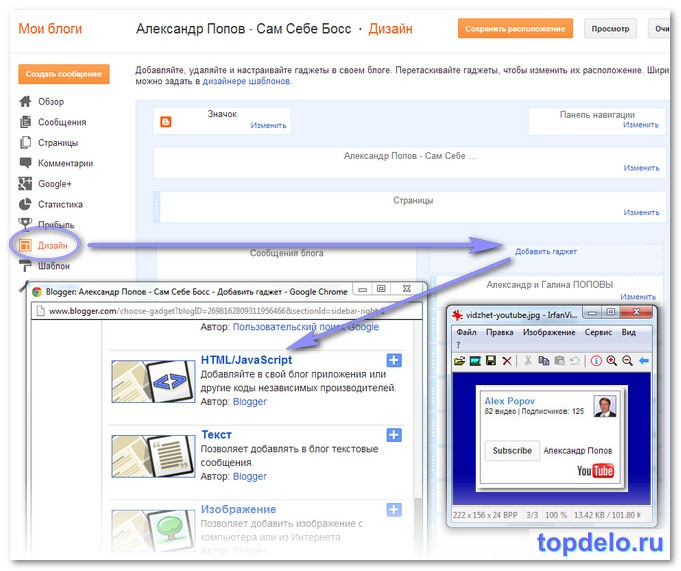Click the Alex Popov channel name in widget
This screenshot has height=571, width=681.
coord(509,401)
